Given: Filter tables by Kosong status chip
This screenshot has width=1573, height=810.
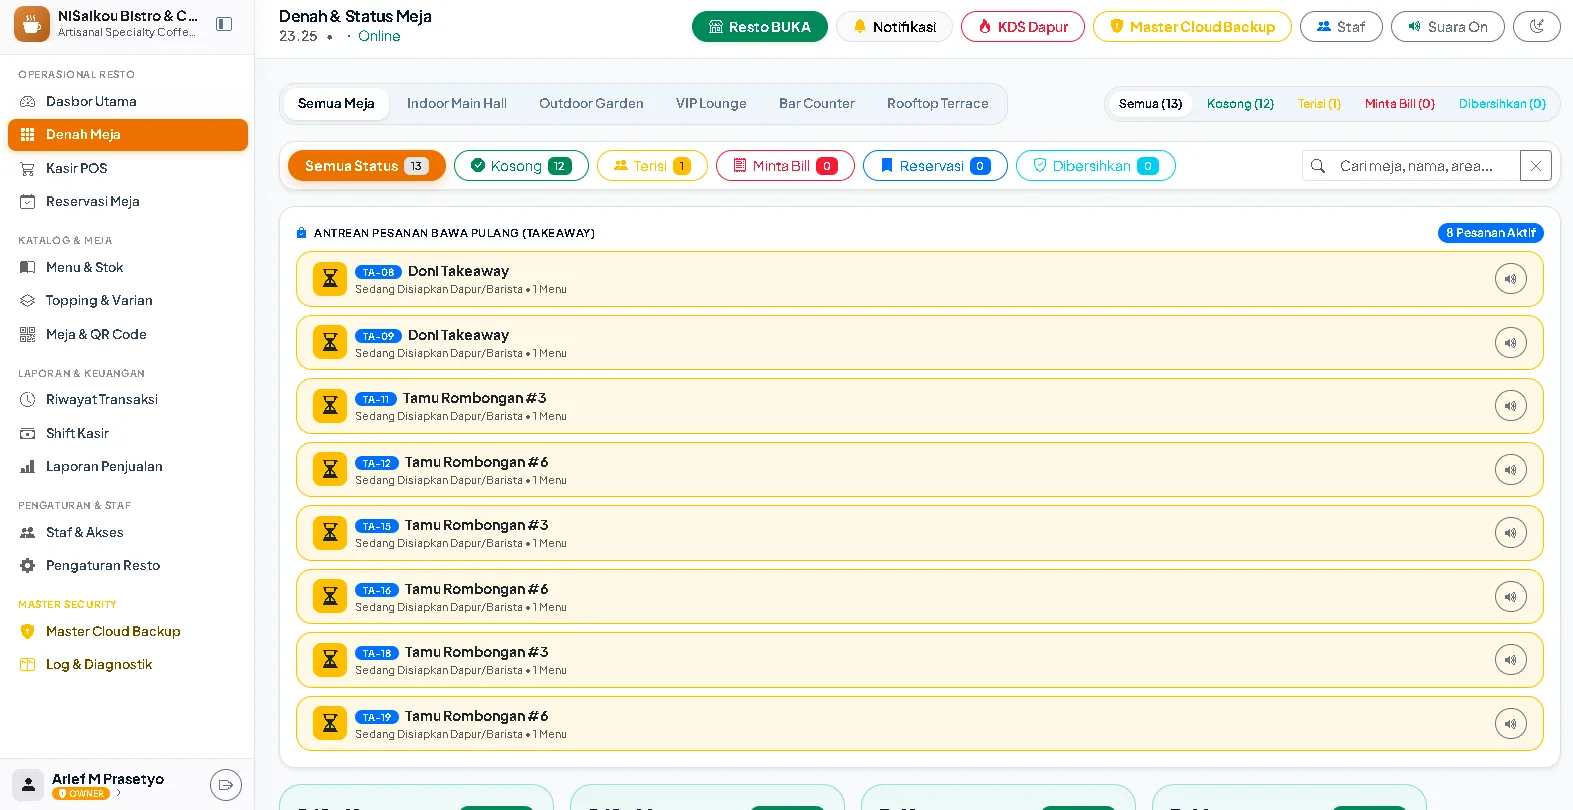Looking at the screenshot, I should tap(521, 166).
